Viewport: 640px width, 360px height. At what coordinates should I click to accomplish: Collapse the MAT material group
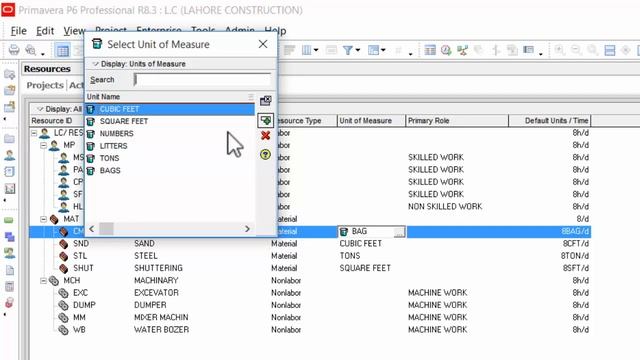(43, 219)
